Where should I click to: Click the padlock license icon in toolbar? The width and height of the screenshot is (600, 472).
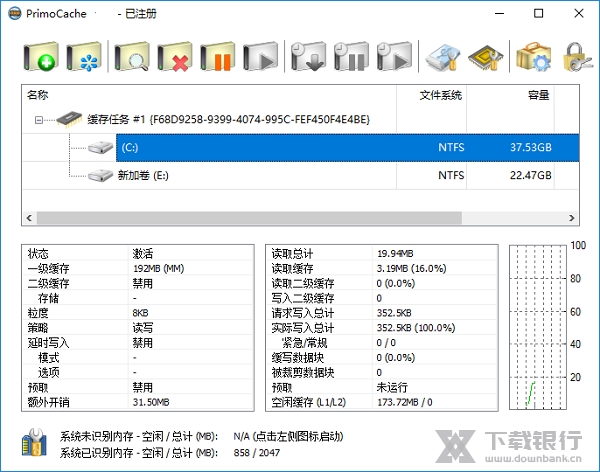click(575, 56)
